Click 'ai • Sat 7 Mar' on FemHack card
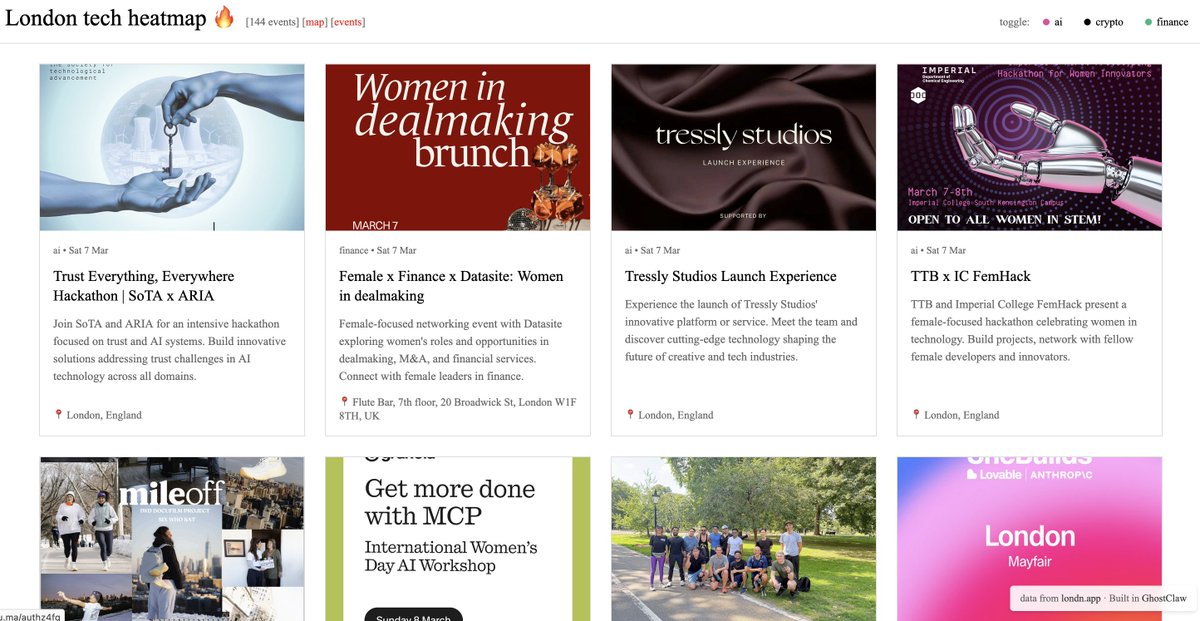Screen dimensions: 1200x621 (x=938, y=250)
